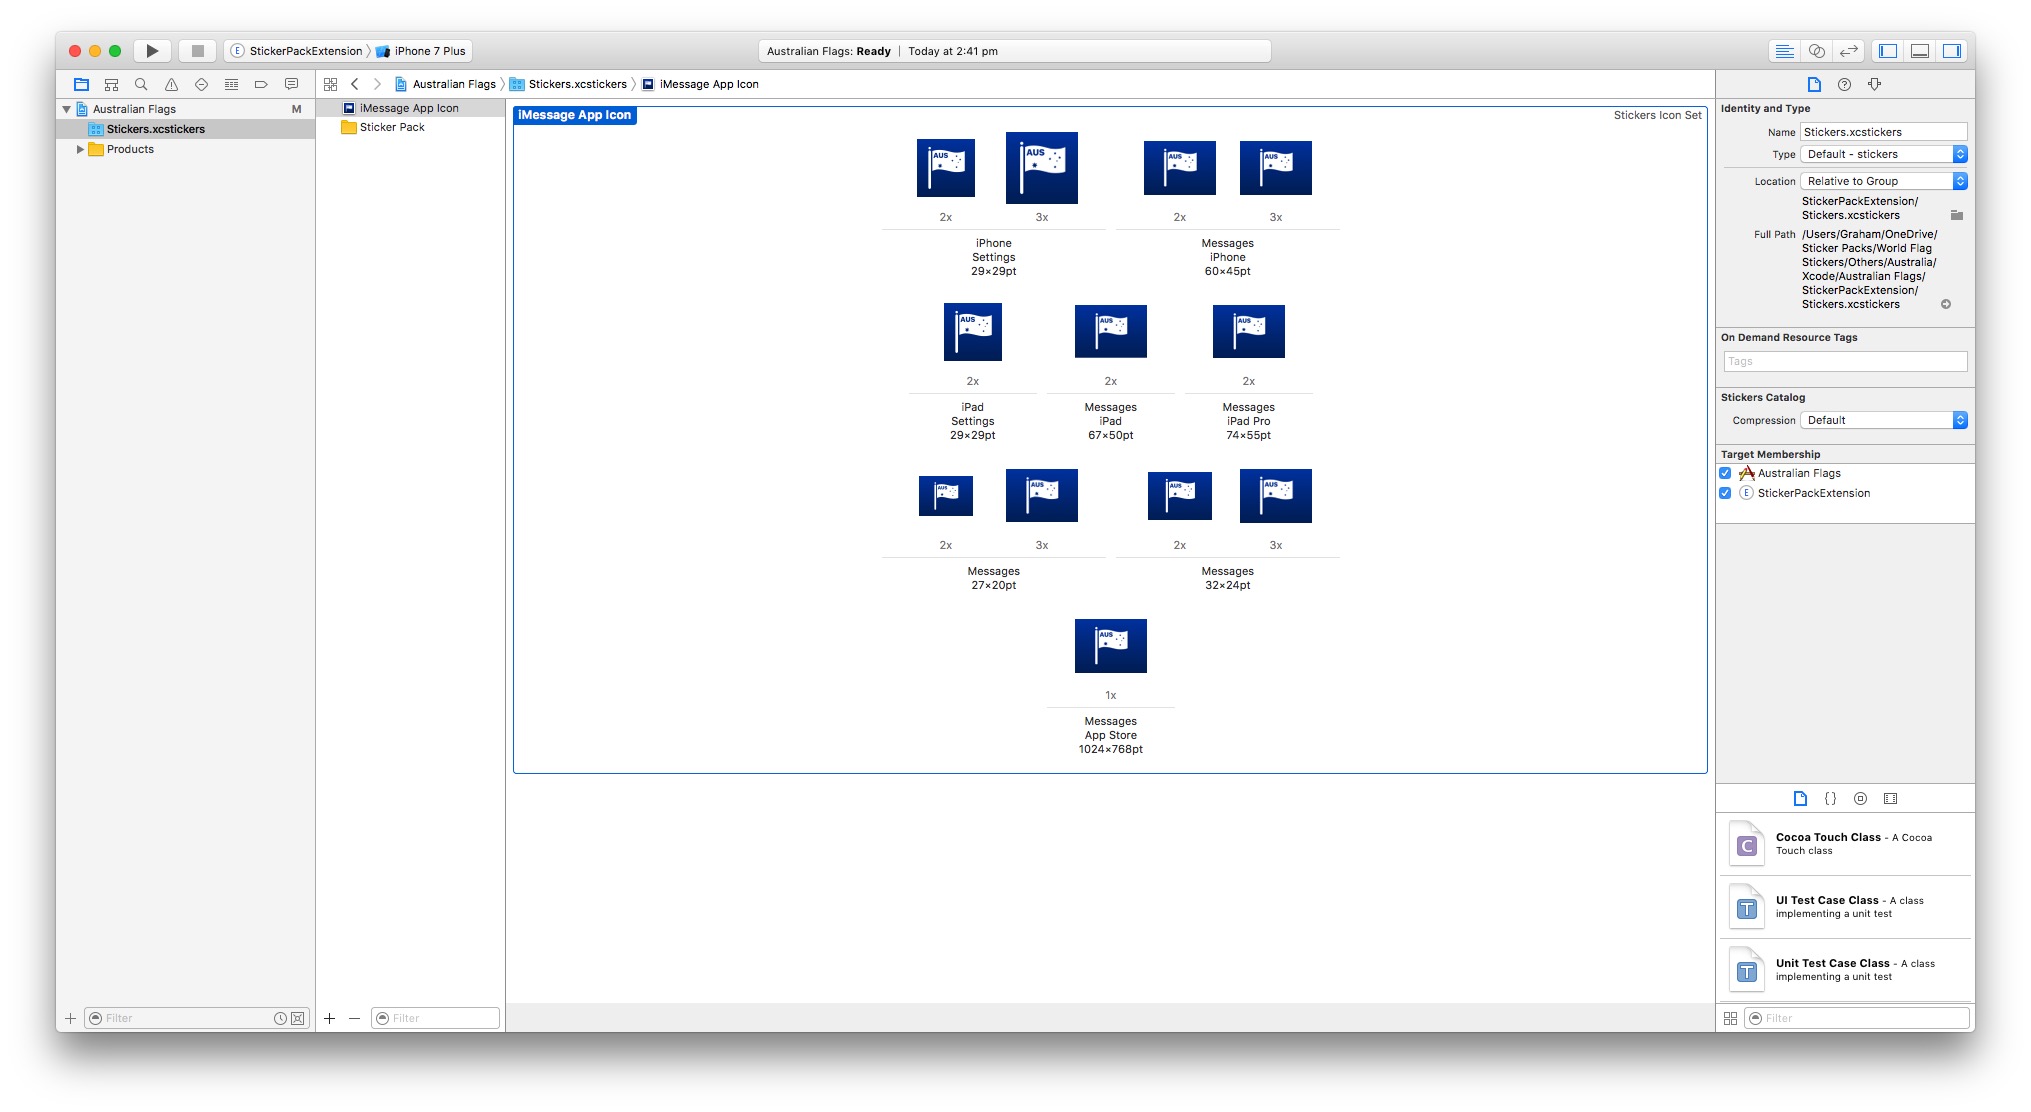Switch to the Breakpoint navigator
Viewport: 2031px width, 1112px height.
coord(261,84)
